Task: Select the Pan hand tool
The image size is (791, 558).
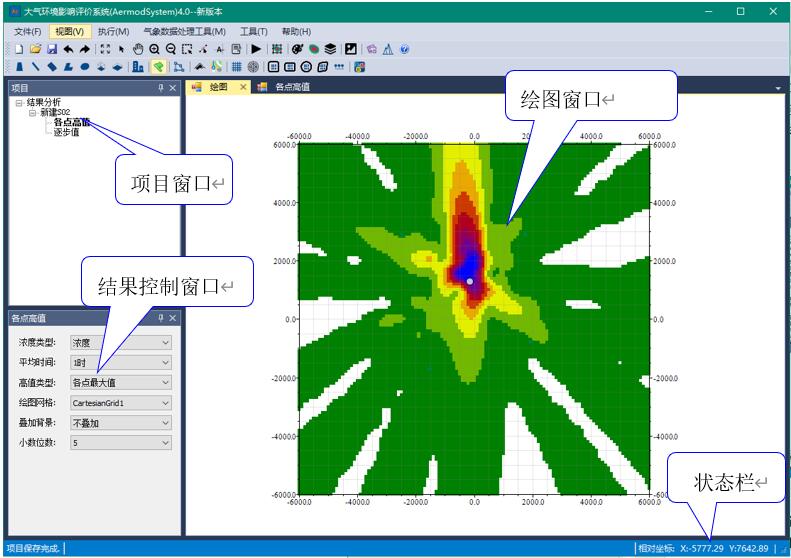Action: coord(138,48)
